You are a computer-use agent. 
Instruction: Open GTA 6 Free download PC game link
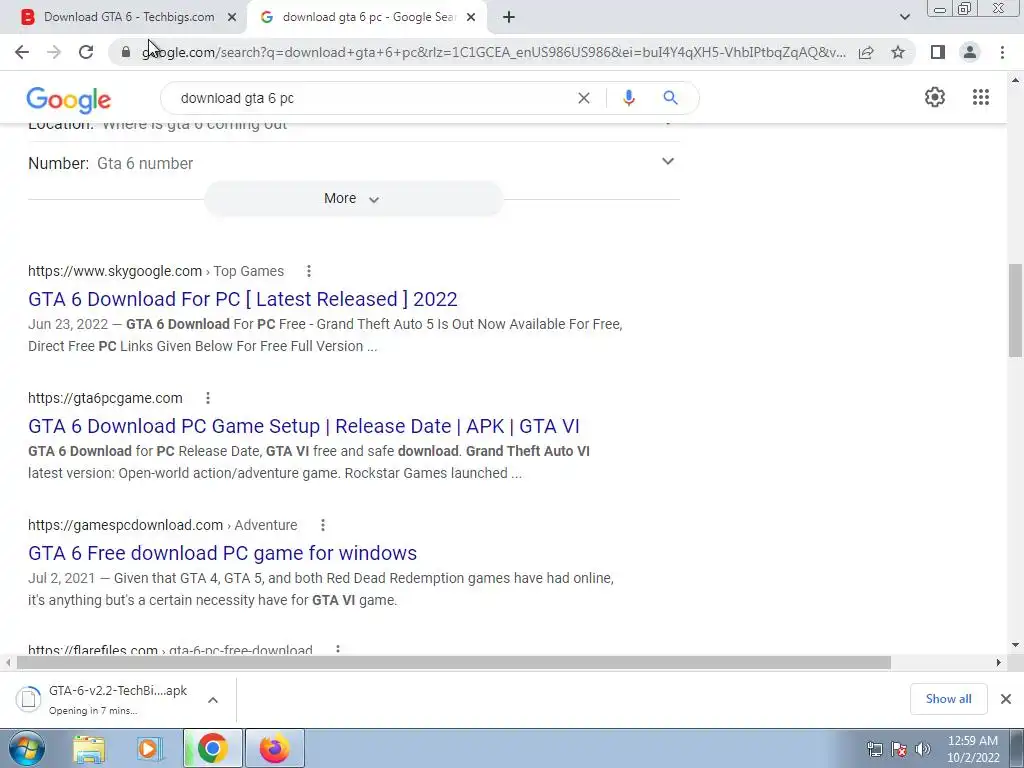tap(222, 553)
